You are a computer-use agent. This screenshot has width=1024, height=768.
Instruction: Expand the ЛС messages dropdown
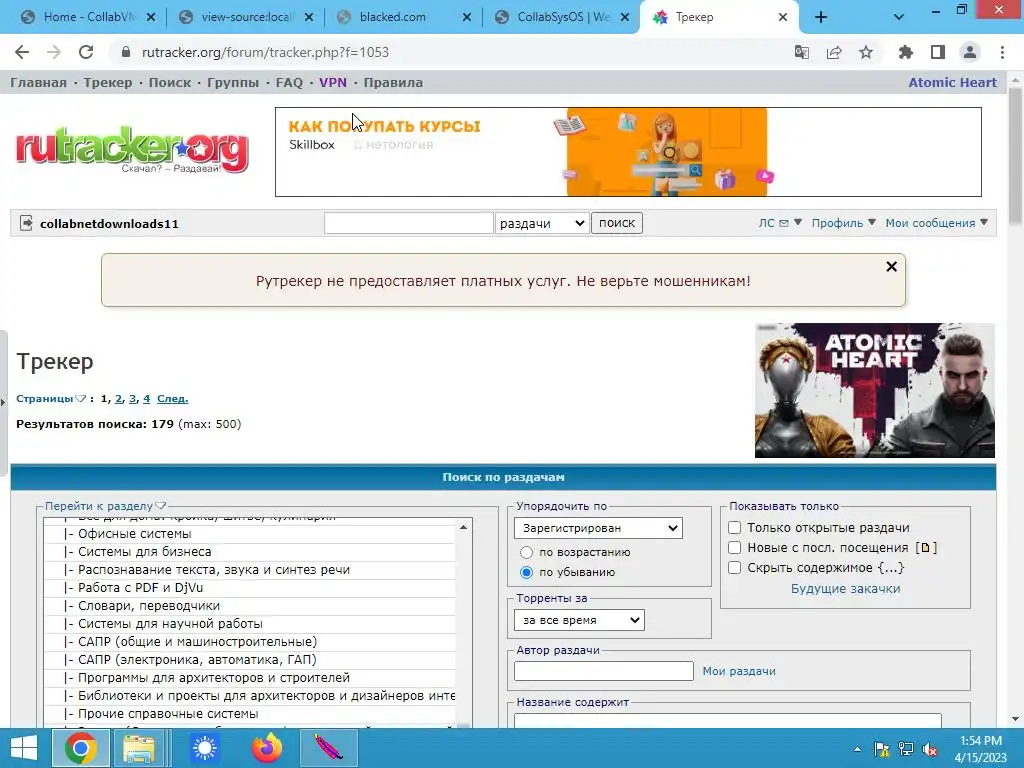click(780, 223)
